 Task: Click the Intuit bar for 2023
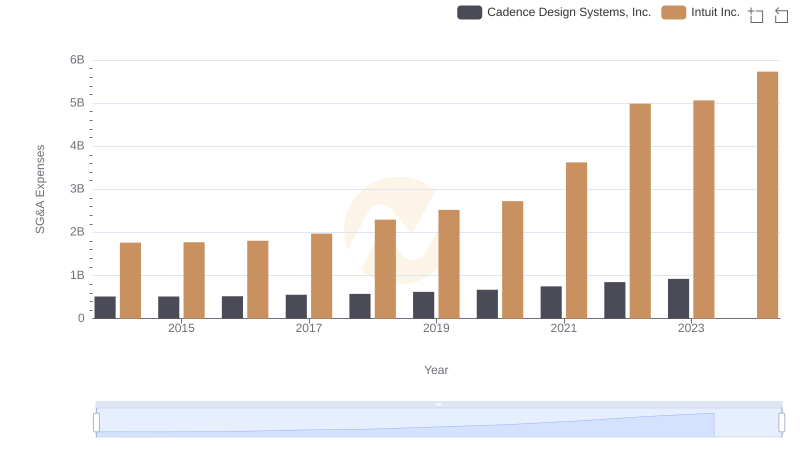[704, 209]
